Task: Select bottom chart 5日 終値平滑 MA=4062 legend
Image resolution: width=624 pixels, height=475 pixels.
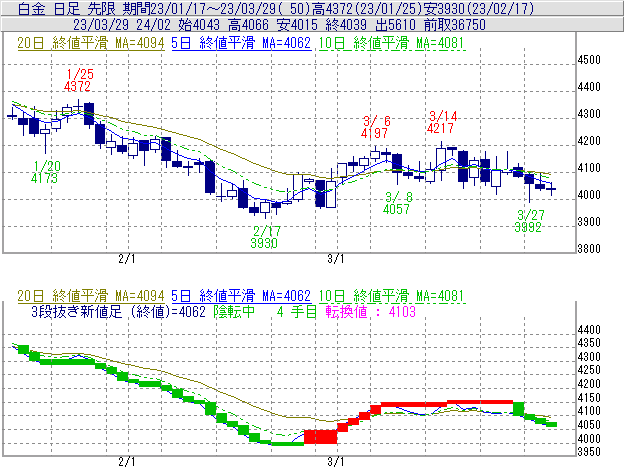Action: click(x=241, y=296)
